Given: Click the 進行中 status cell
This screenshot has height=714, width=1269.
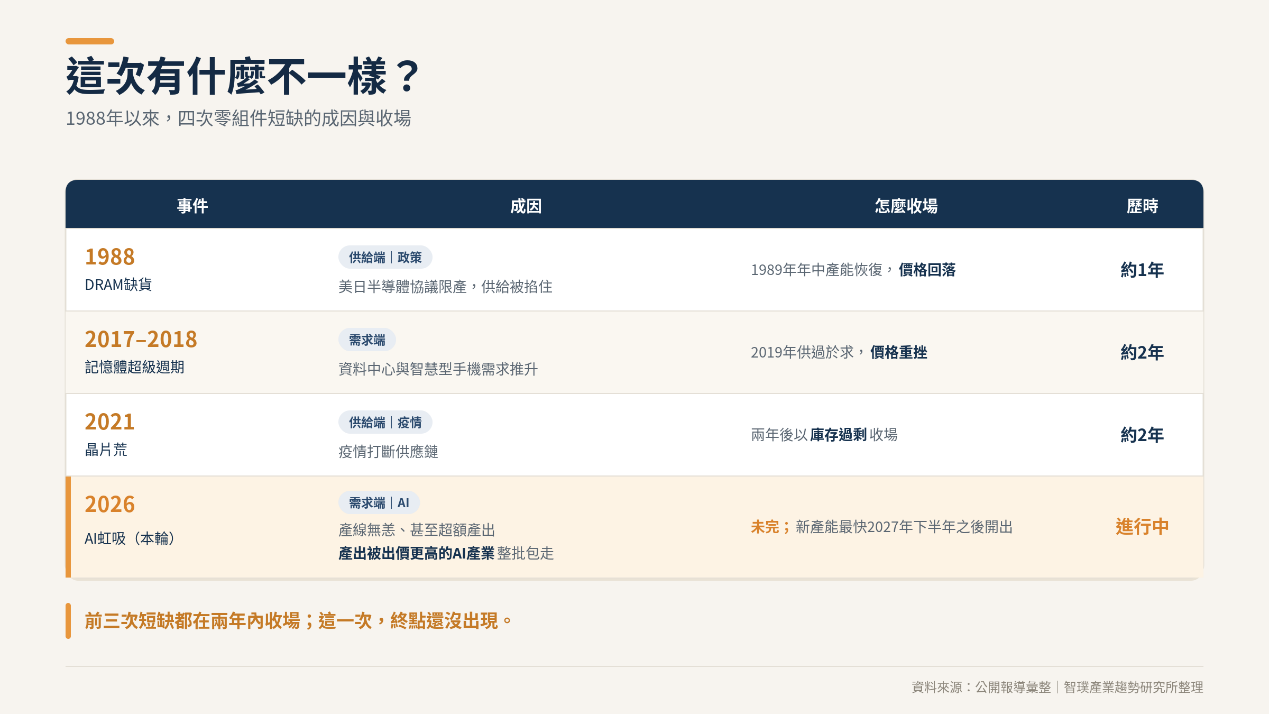Looking at the screenshot, I should [1142, 527].
